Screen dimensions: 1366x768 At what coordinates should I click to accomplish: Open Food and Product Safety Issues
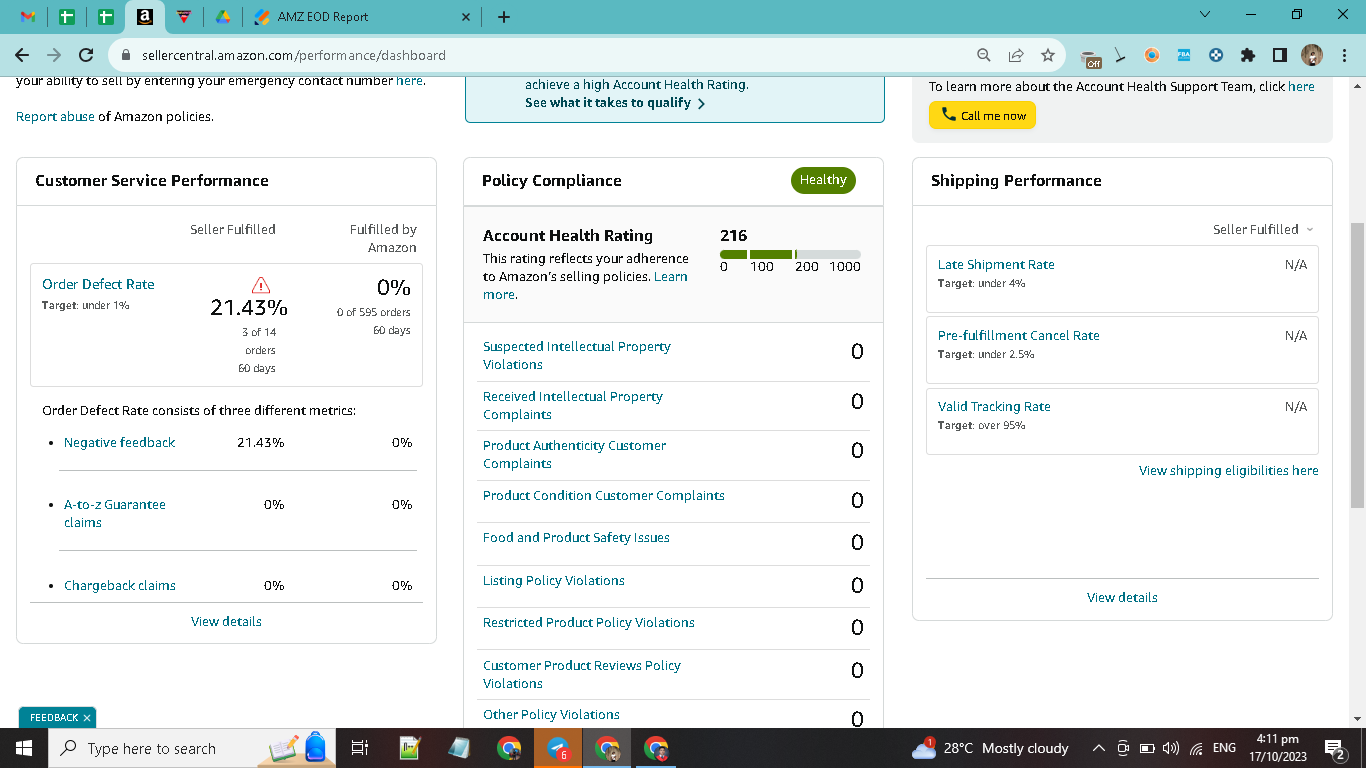tap(576, 537)
